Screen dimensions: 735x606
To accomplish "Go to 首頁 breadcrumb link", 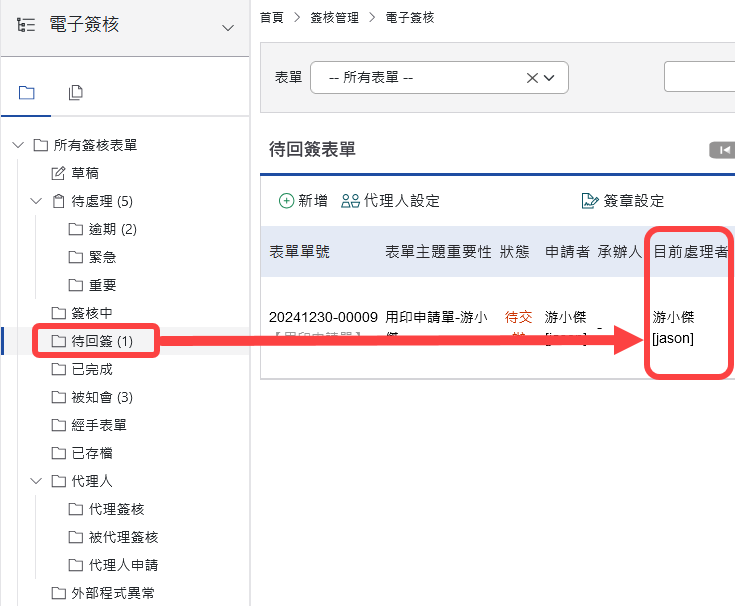I will click(272, 18).
